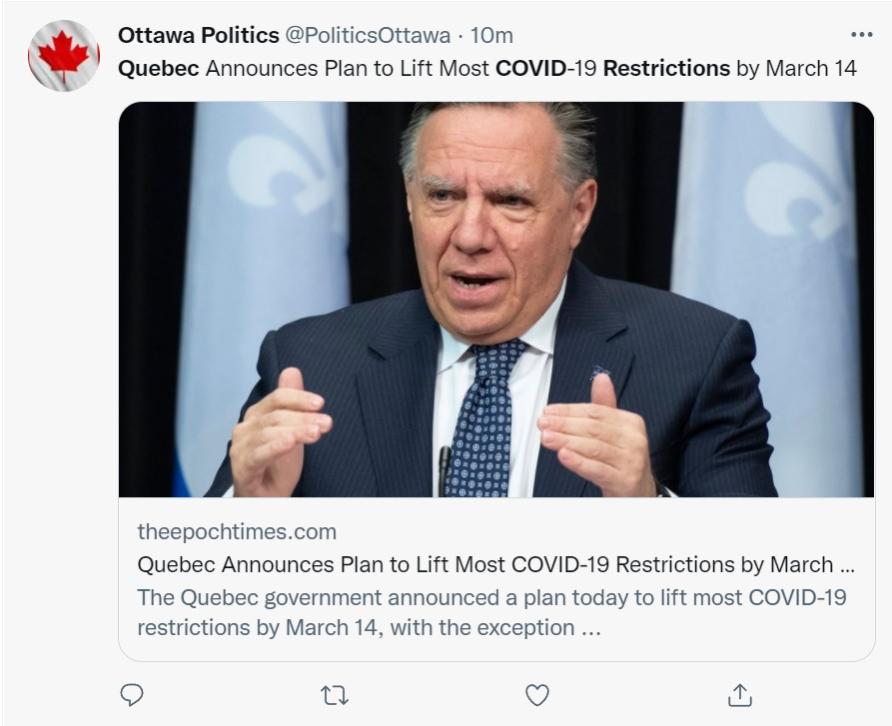Viewport: 892px width, 726px height.
Task: Open the link card headline text
Action: pos(495,564)
